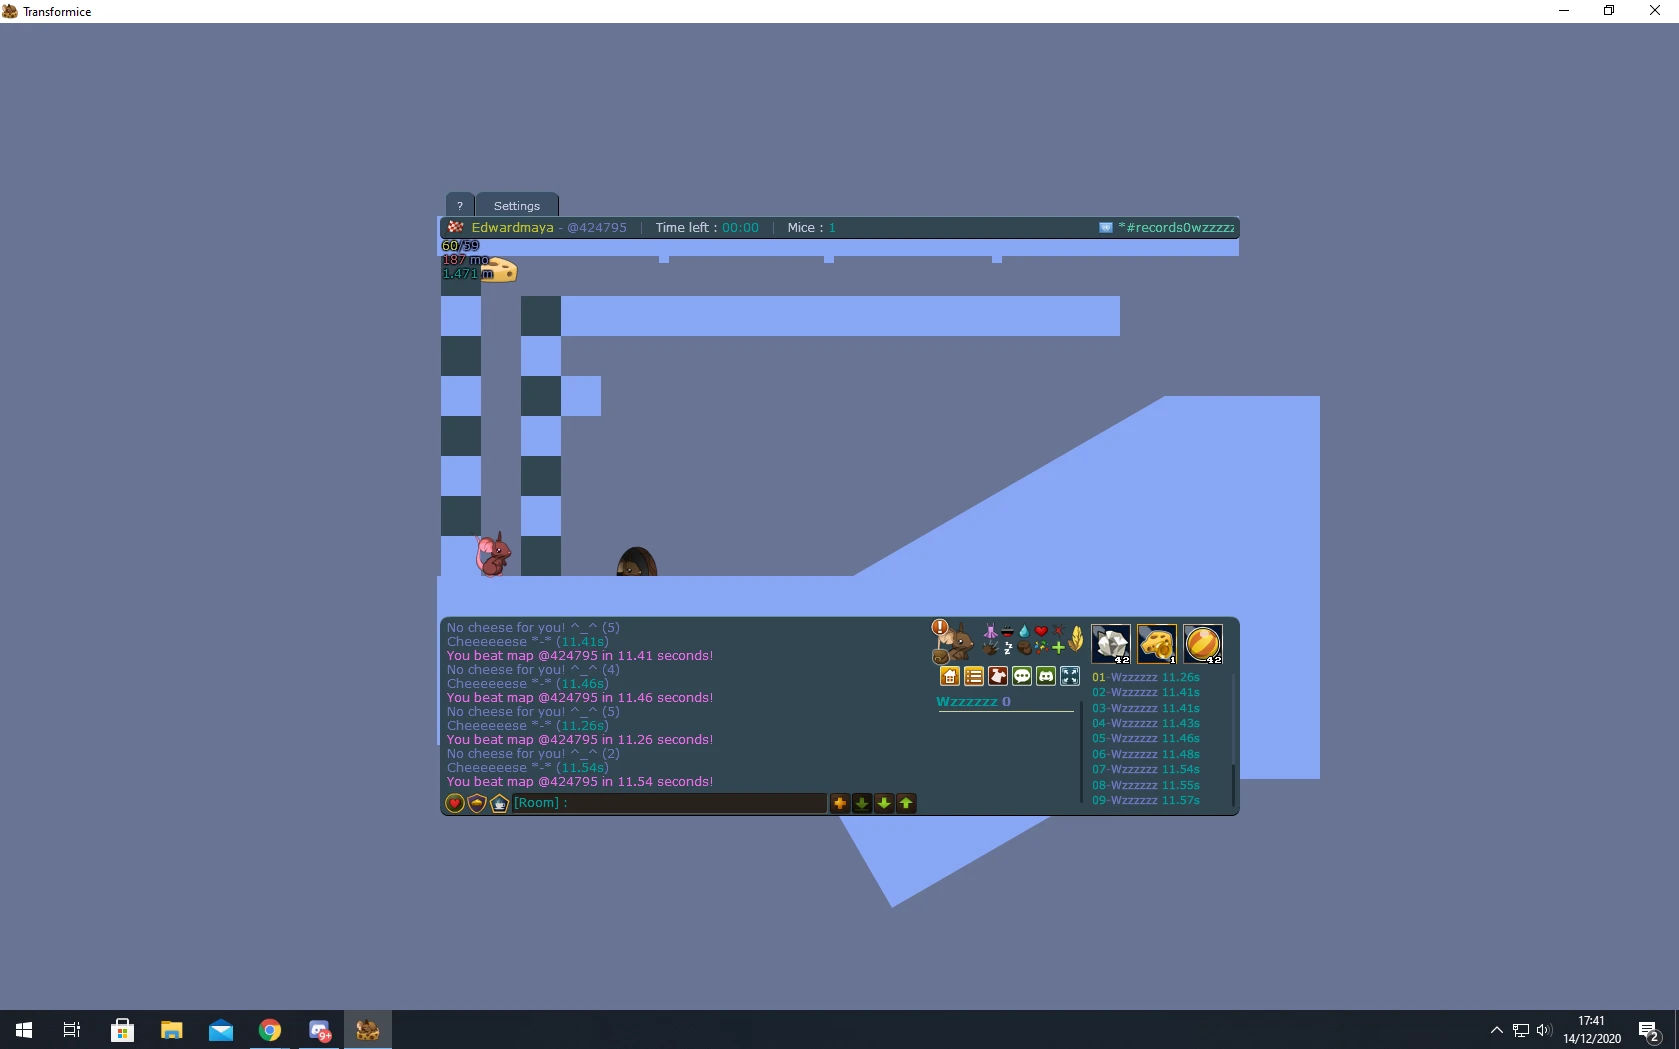Image resolution: width=1679 pixels, height=1049 pixels.
Task: Use the crying teardrop emote
Action: (1024, 631)
